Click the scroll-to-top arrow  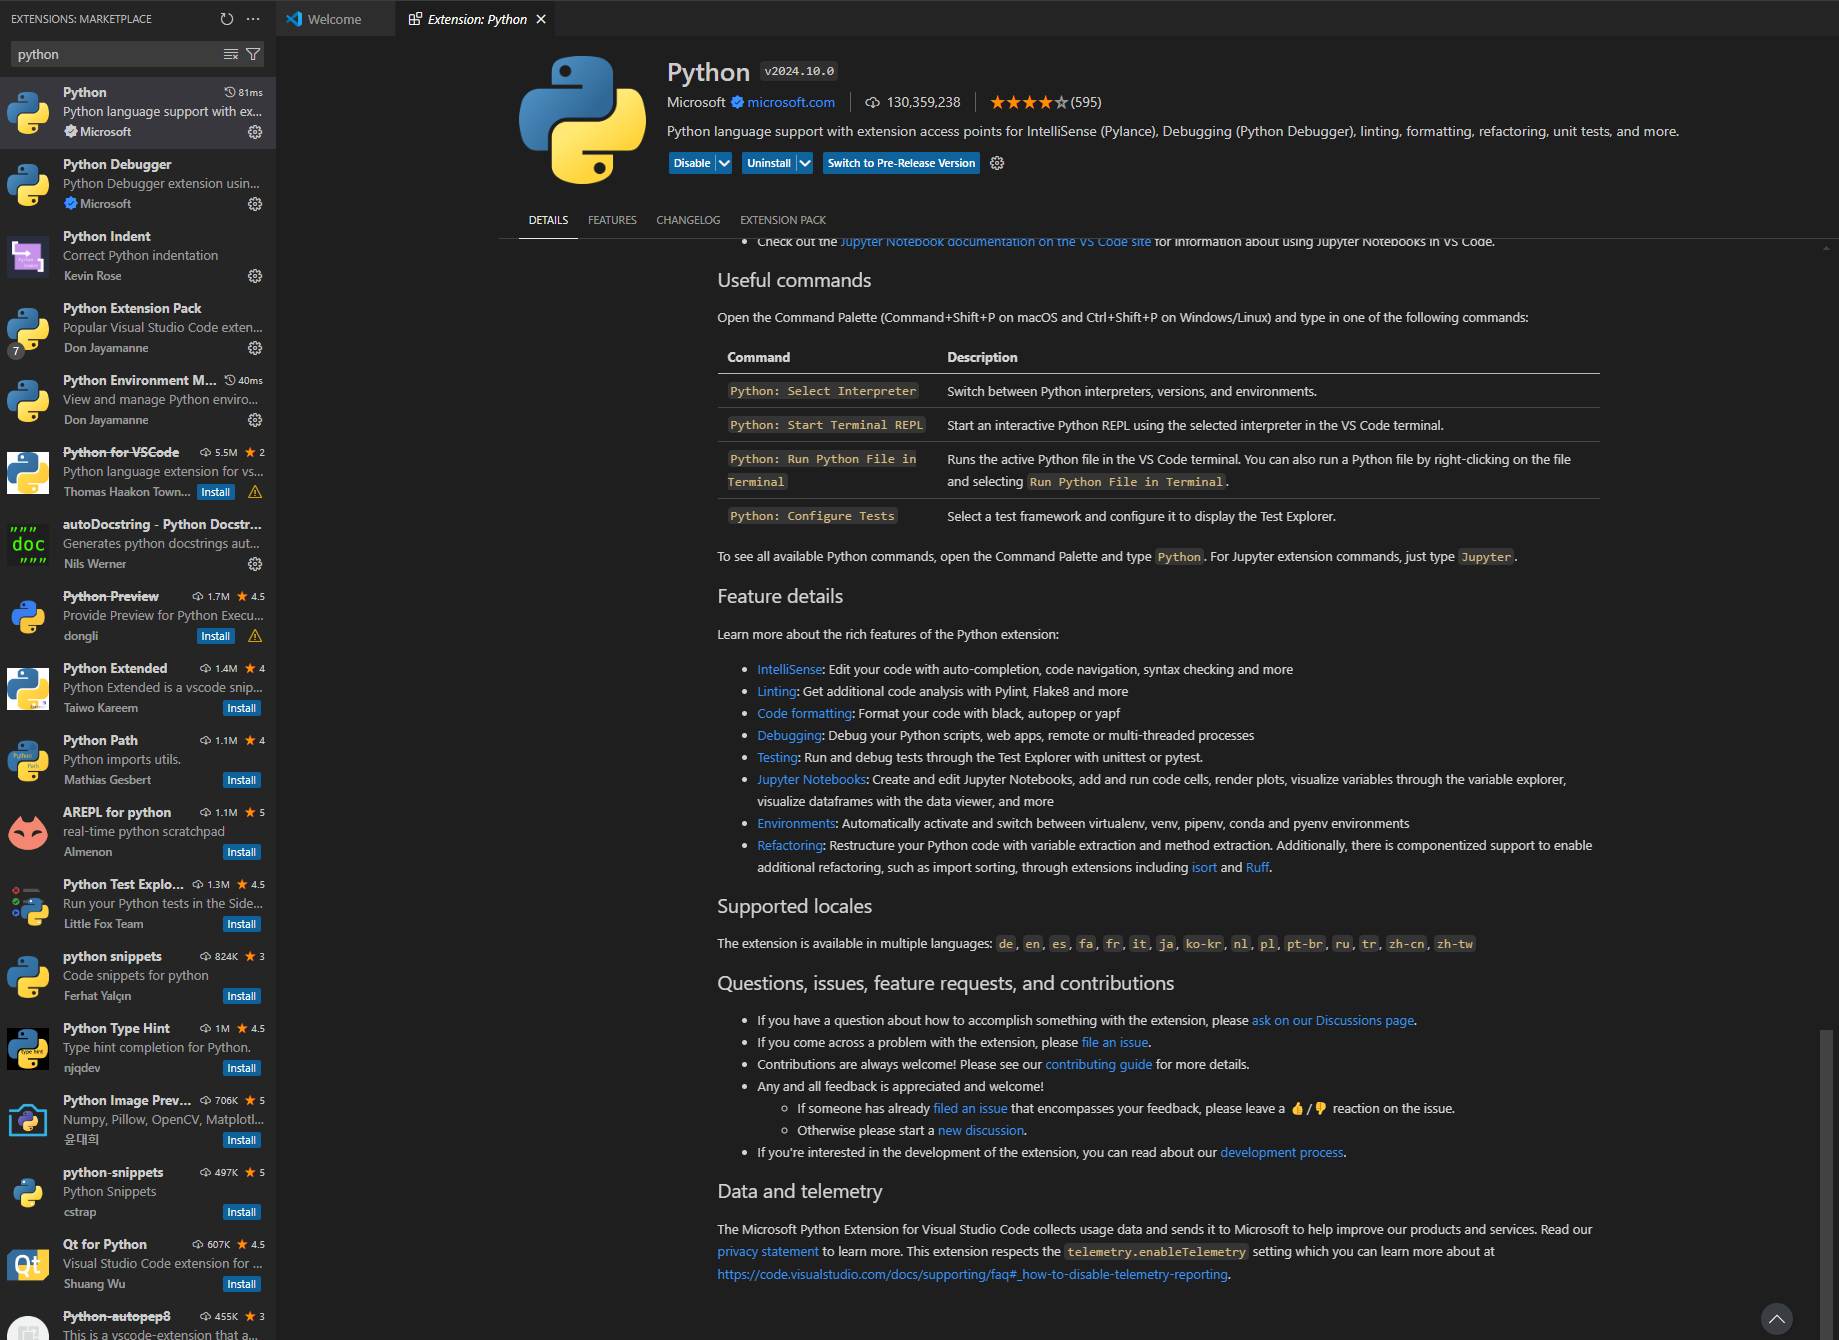(1777, 1318)
